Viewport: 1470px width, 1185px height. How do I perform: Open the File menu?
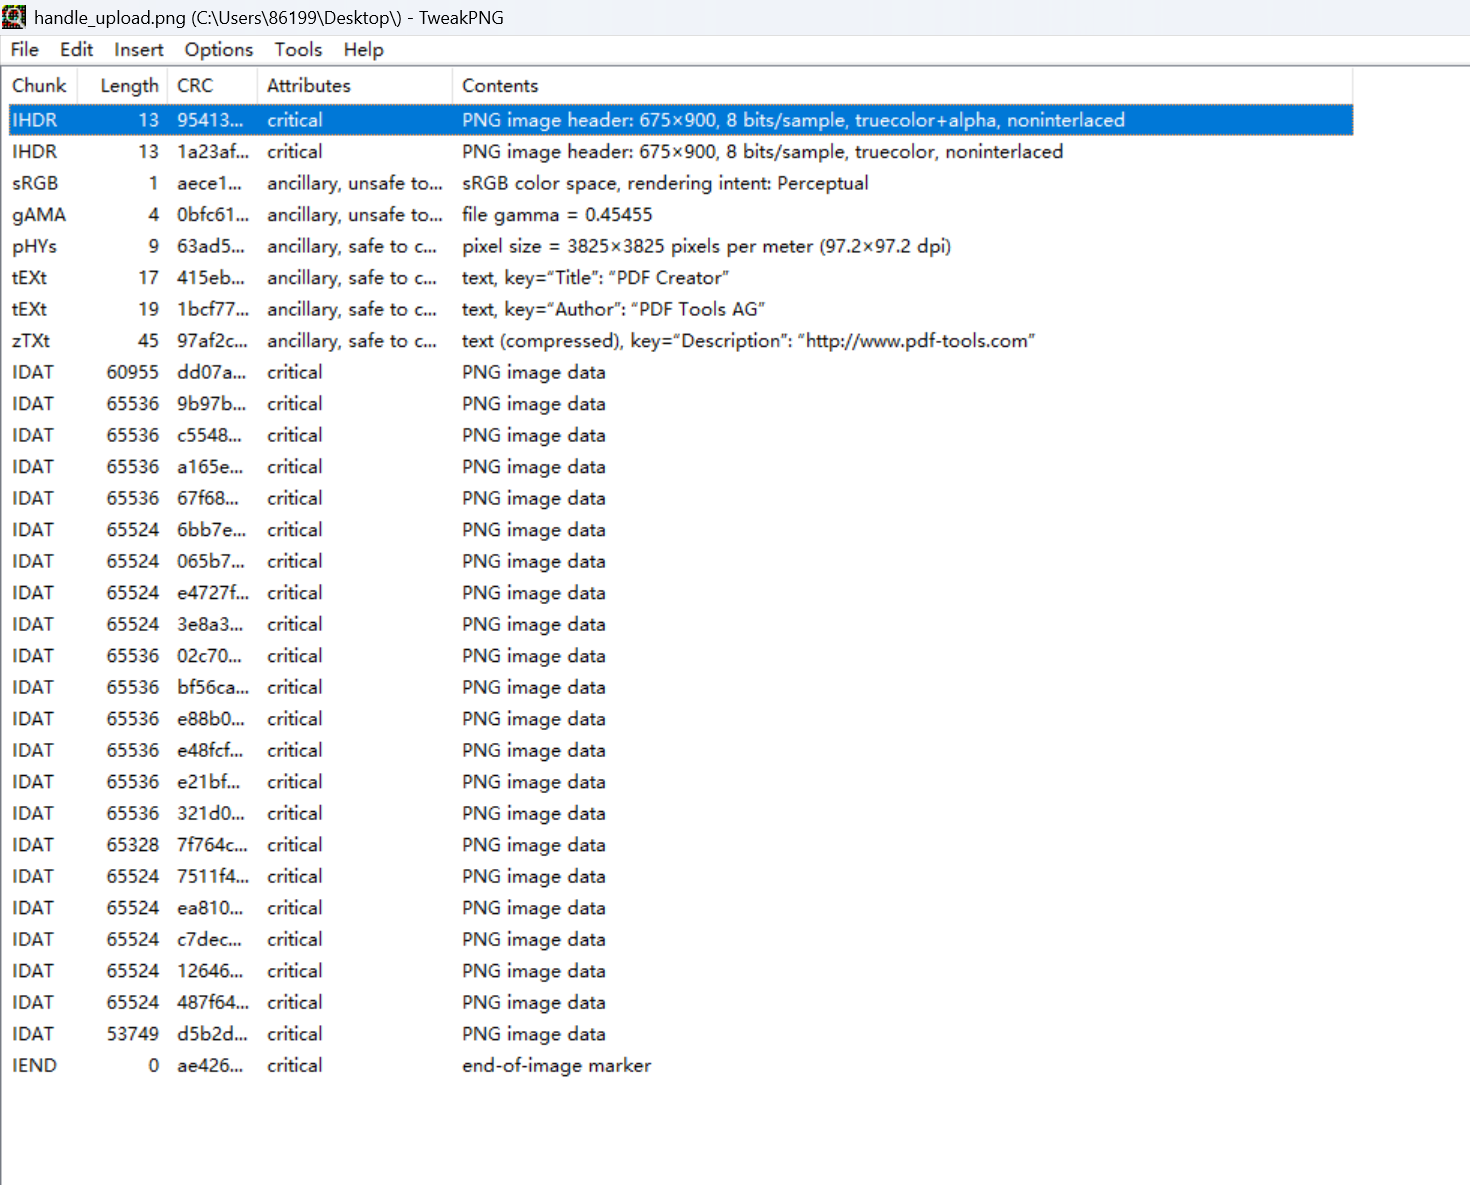(x=25, y=50)
